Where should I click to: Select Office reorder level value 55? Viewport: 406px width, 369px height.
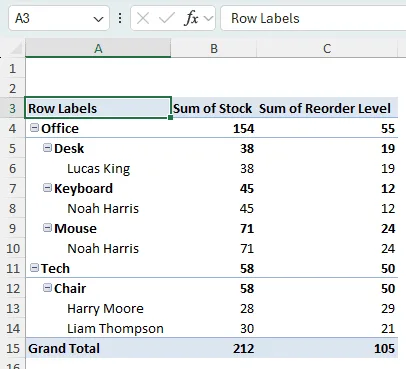(327, 128)
